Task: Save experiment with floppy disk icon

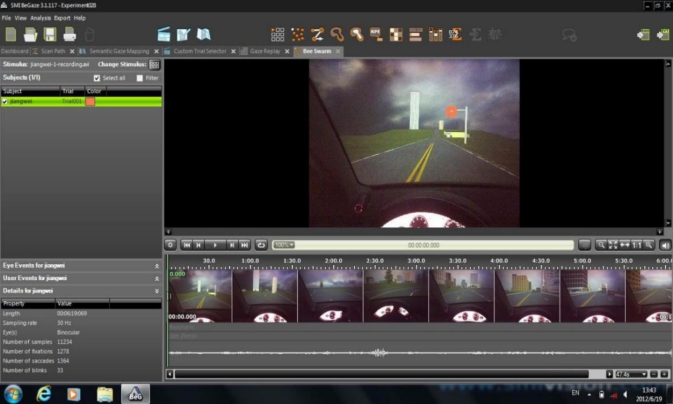Action: click(50, 34)
